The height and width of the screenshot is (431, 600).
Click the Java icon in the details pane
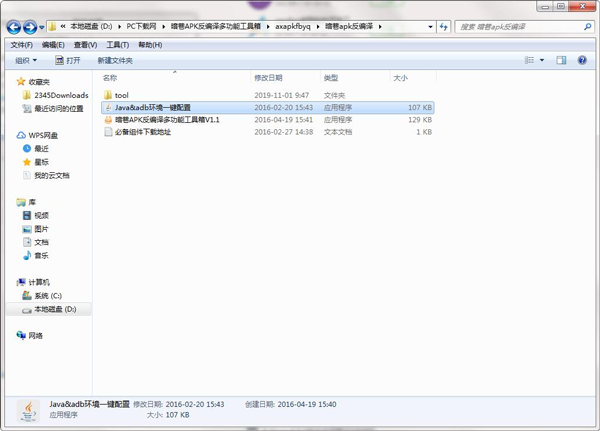click(28, 411)
